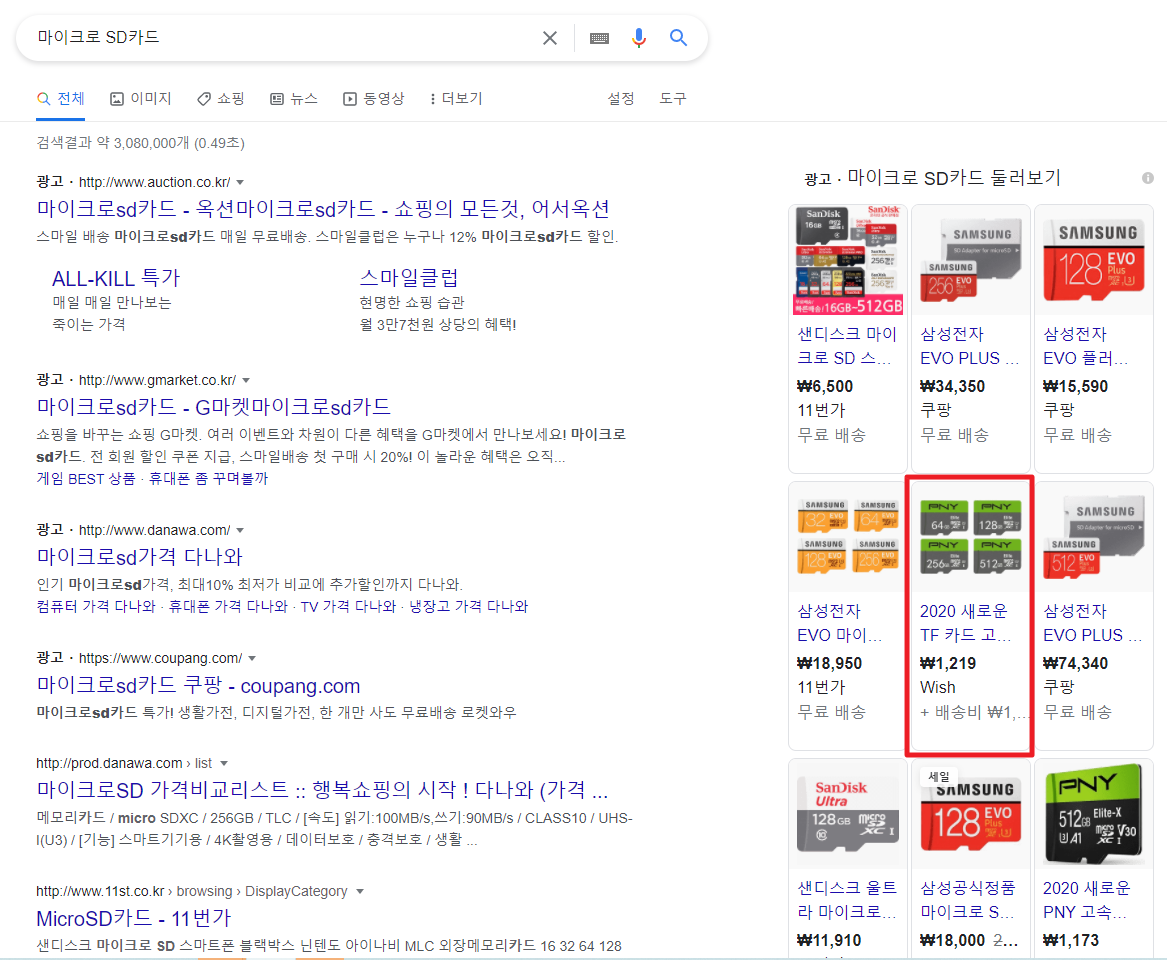Expand the auction.co.kr ad dropdown arrow
The width and height of the screenshot is (1167, 960).
pyautogui.click(x=240, y=182)
